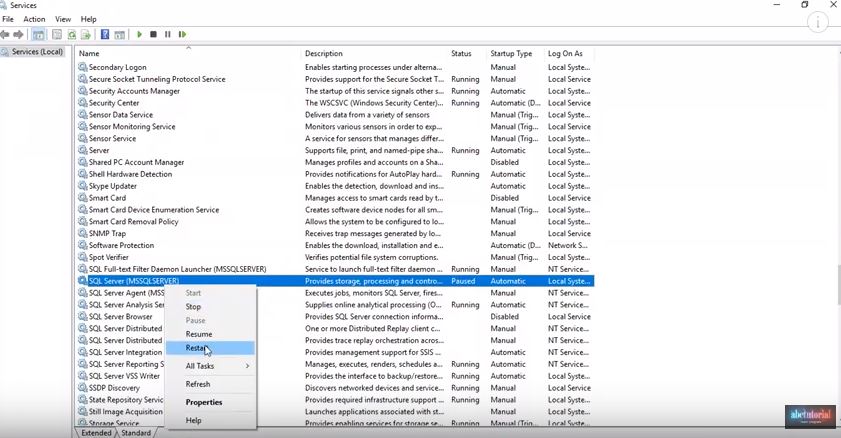The width and height of the screenshot is (841, 438).
Task: Click the circular info icon at top right
Action: pyautogui.click(x=817, y=23)
